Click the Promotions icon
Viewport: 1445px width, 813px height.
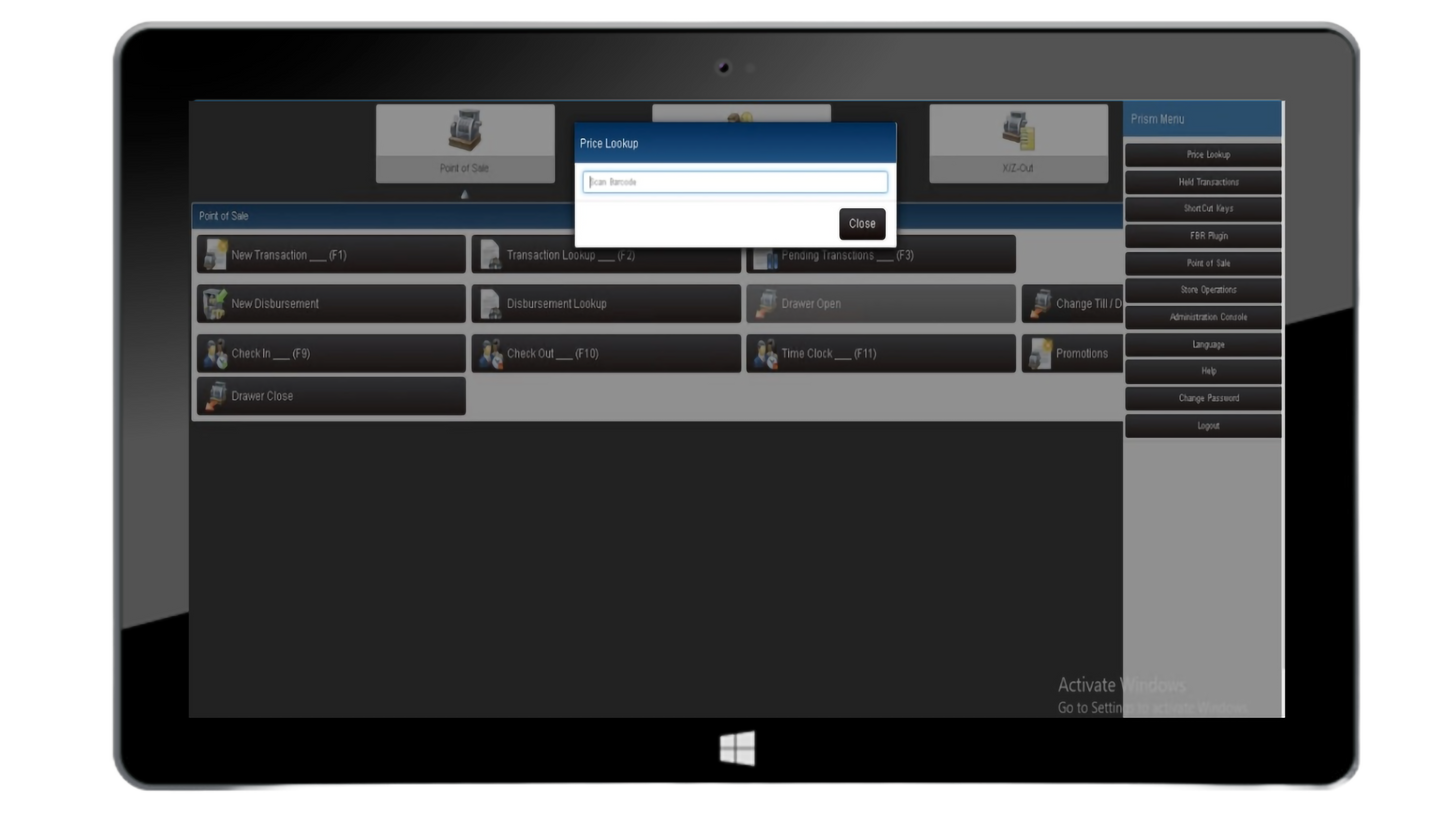[1040, 354]
